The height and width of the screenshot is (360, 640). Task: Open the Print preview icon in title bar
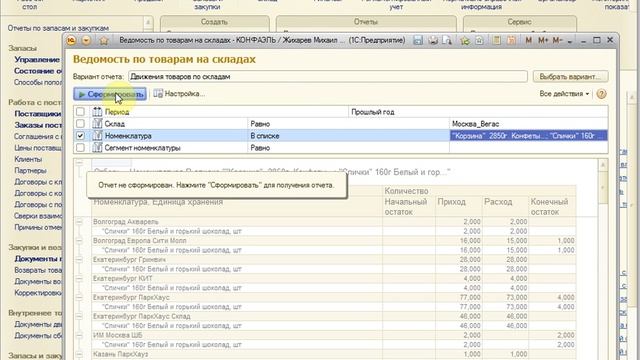[x=447, y=40]
